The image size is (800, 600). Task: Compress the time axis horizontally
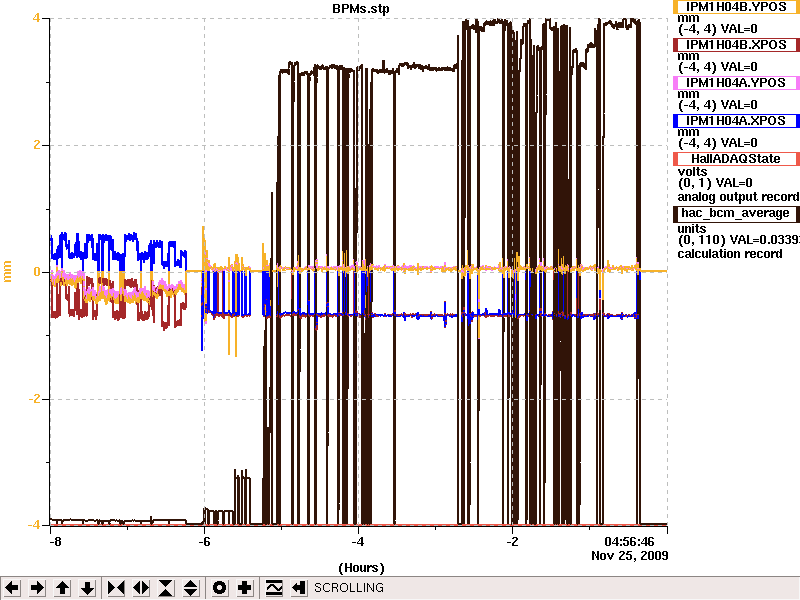(x=116, y=588)
